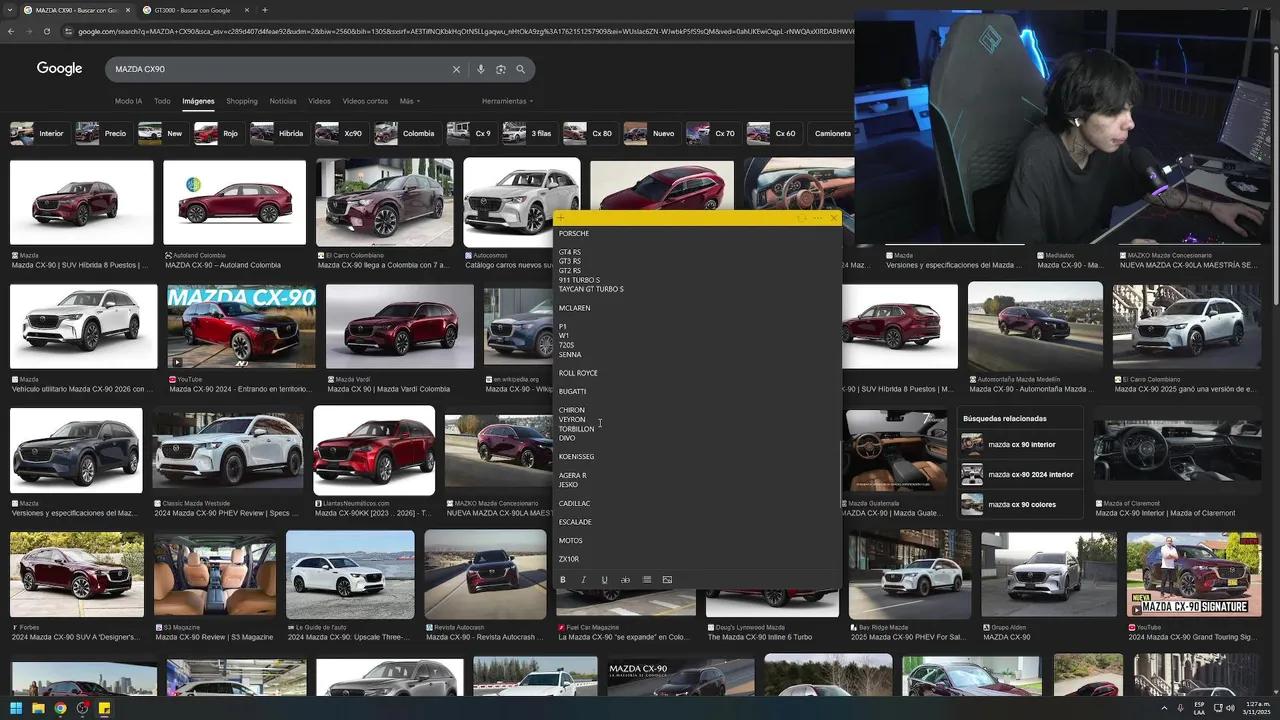Click the Híbrida filter chip
Screen dimensions: 1280x720
pos(278,133)
